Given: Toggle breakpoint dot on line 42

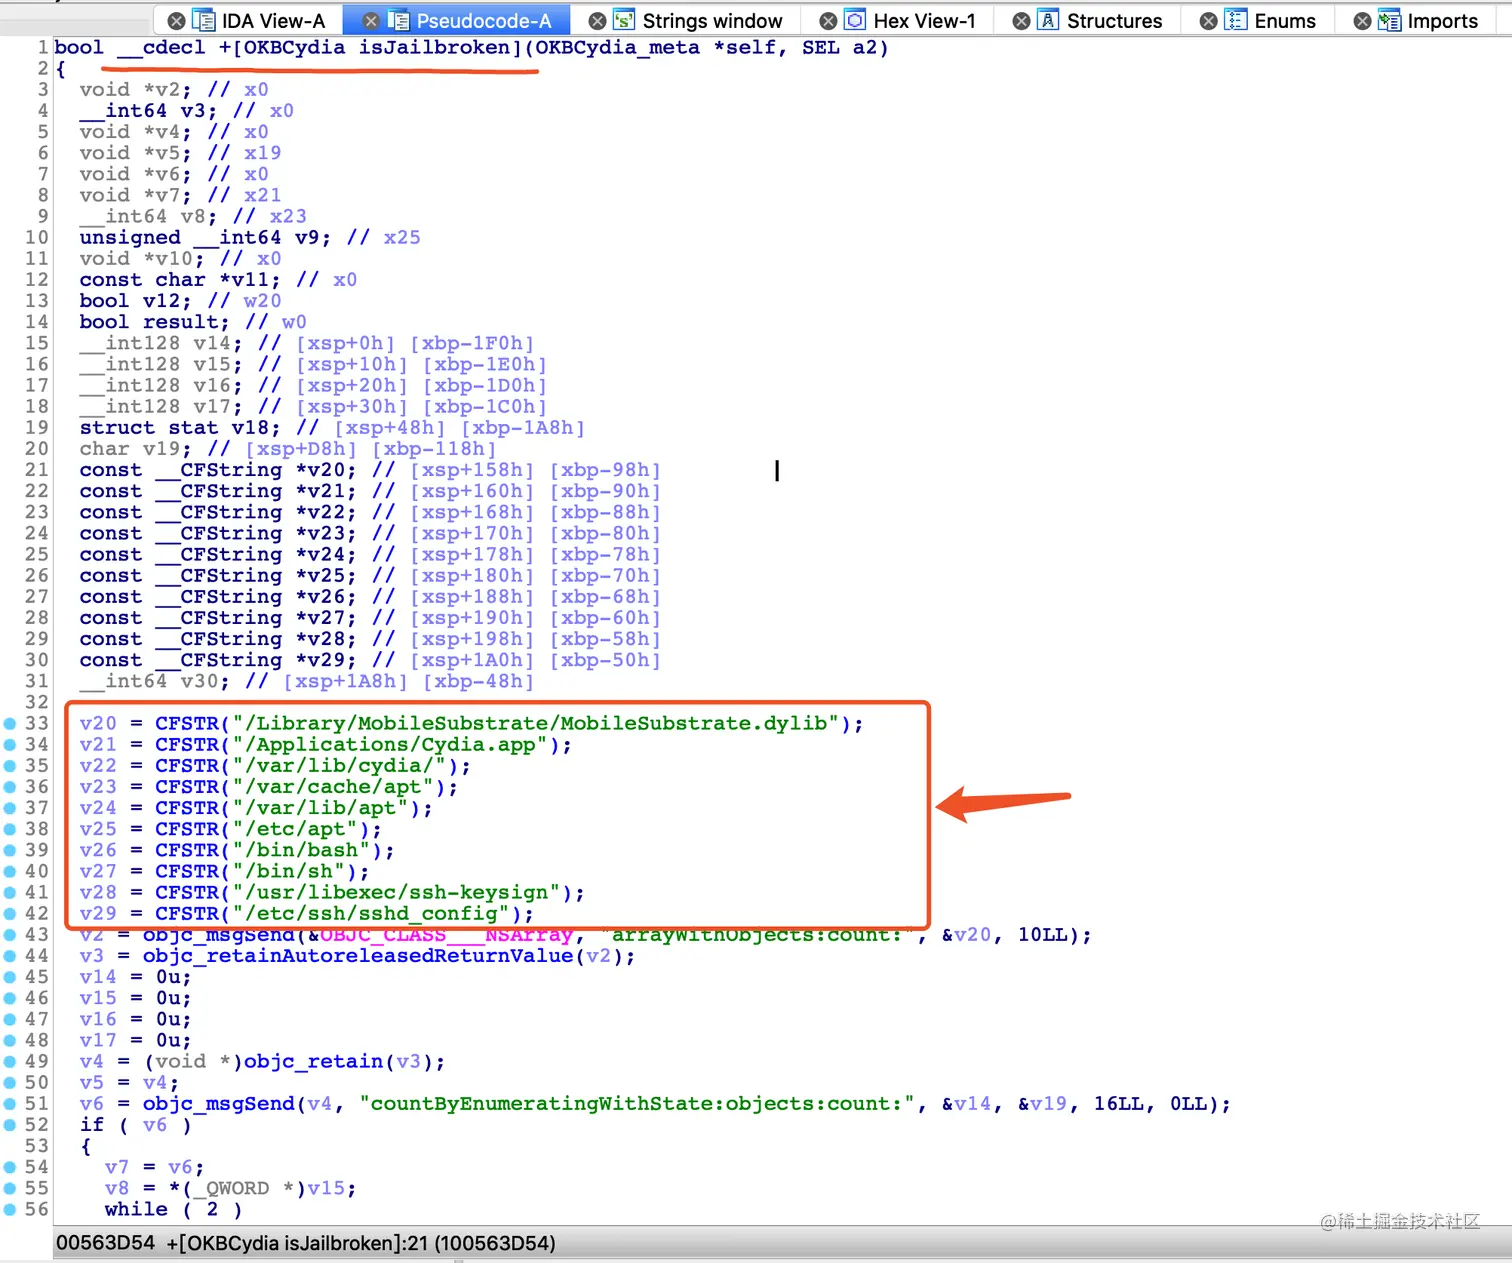Looking at the screenshot, I should 10,913.
